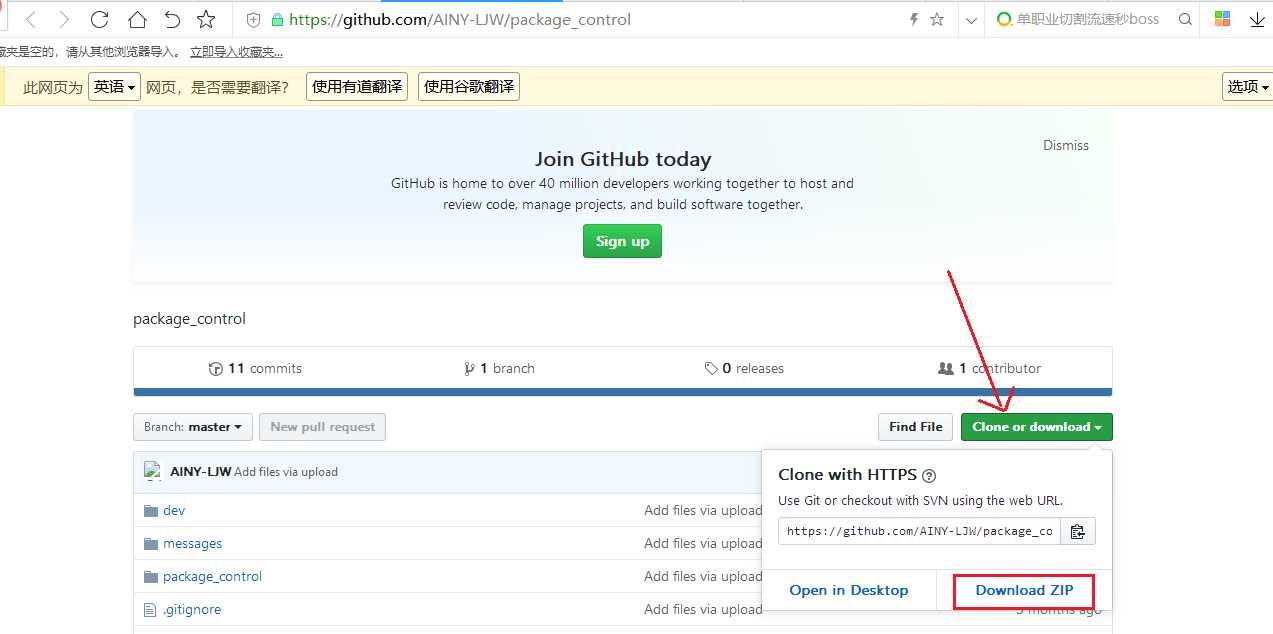Screen dimensions: 1273x634
Task: Open the Branch: master dropdown
Action: coord(192,427)
